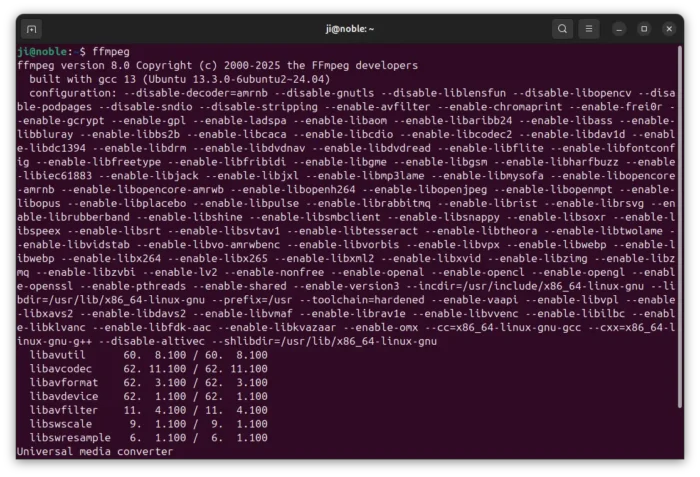Click the 'libavdevice' version row
Image resolution: width=700 pixels, height=477 pixels.
point(148,397)
